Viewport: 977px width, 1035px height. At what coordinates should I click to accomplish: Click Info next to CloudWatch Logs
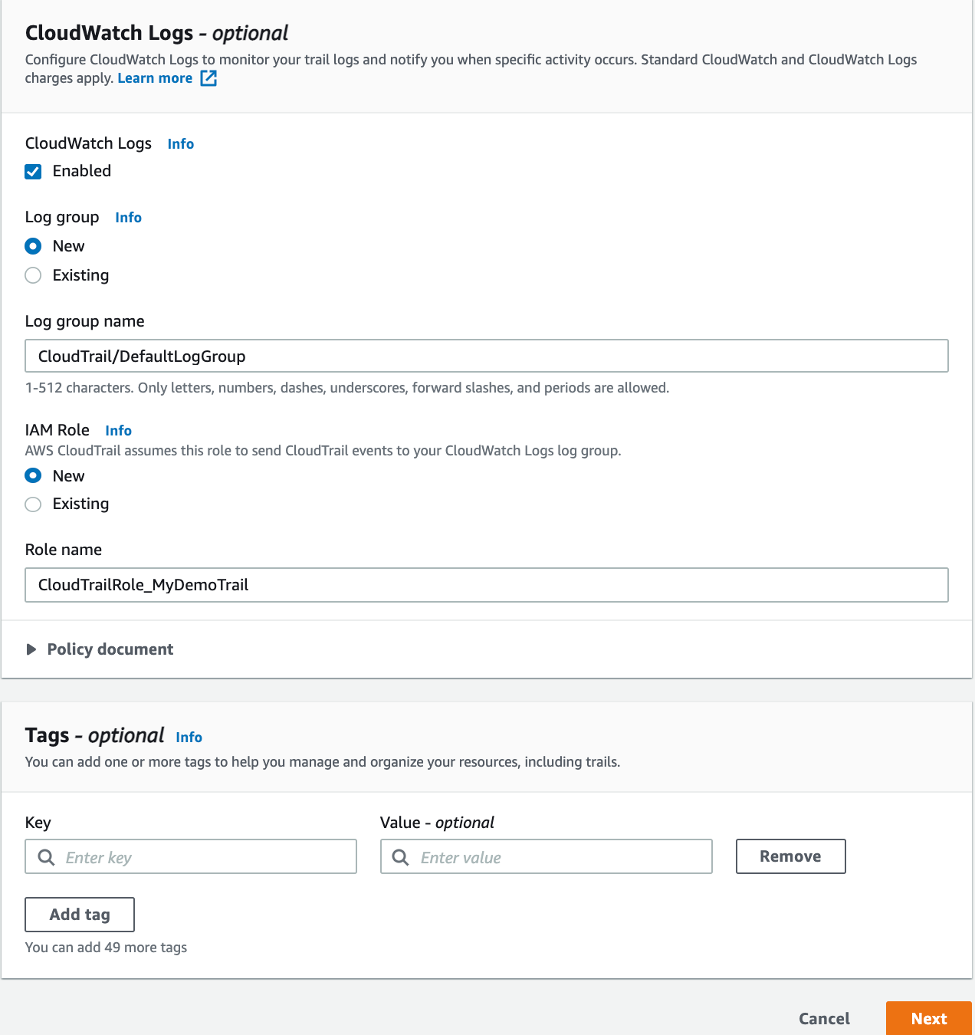tap(180, 144)
